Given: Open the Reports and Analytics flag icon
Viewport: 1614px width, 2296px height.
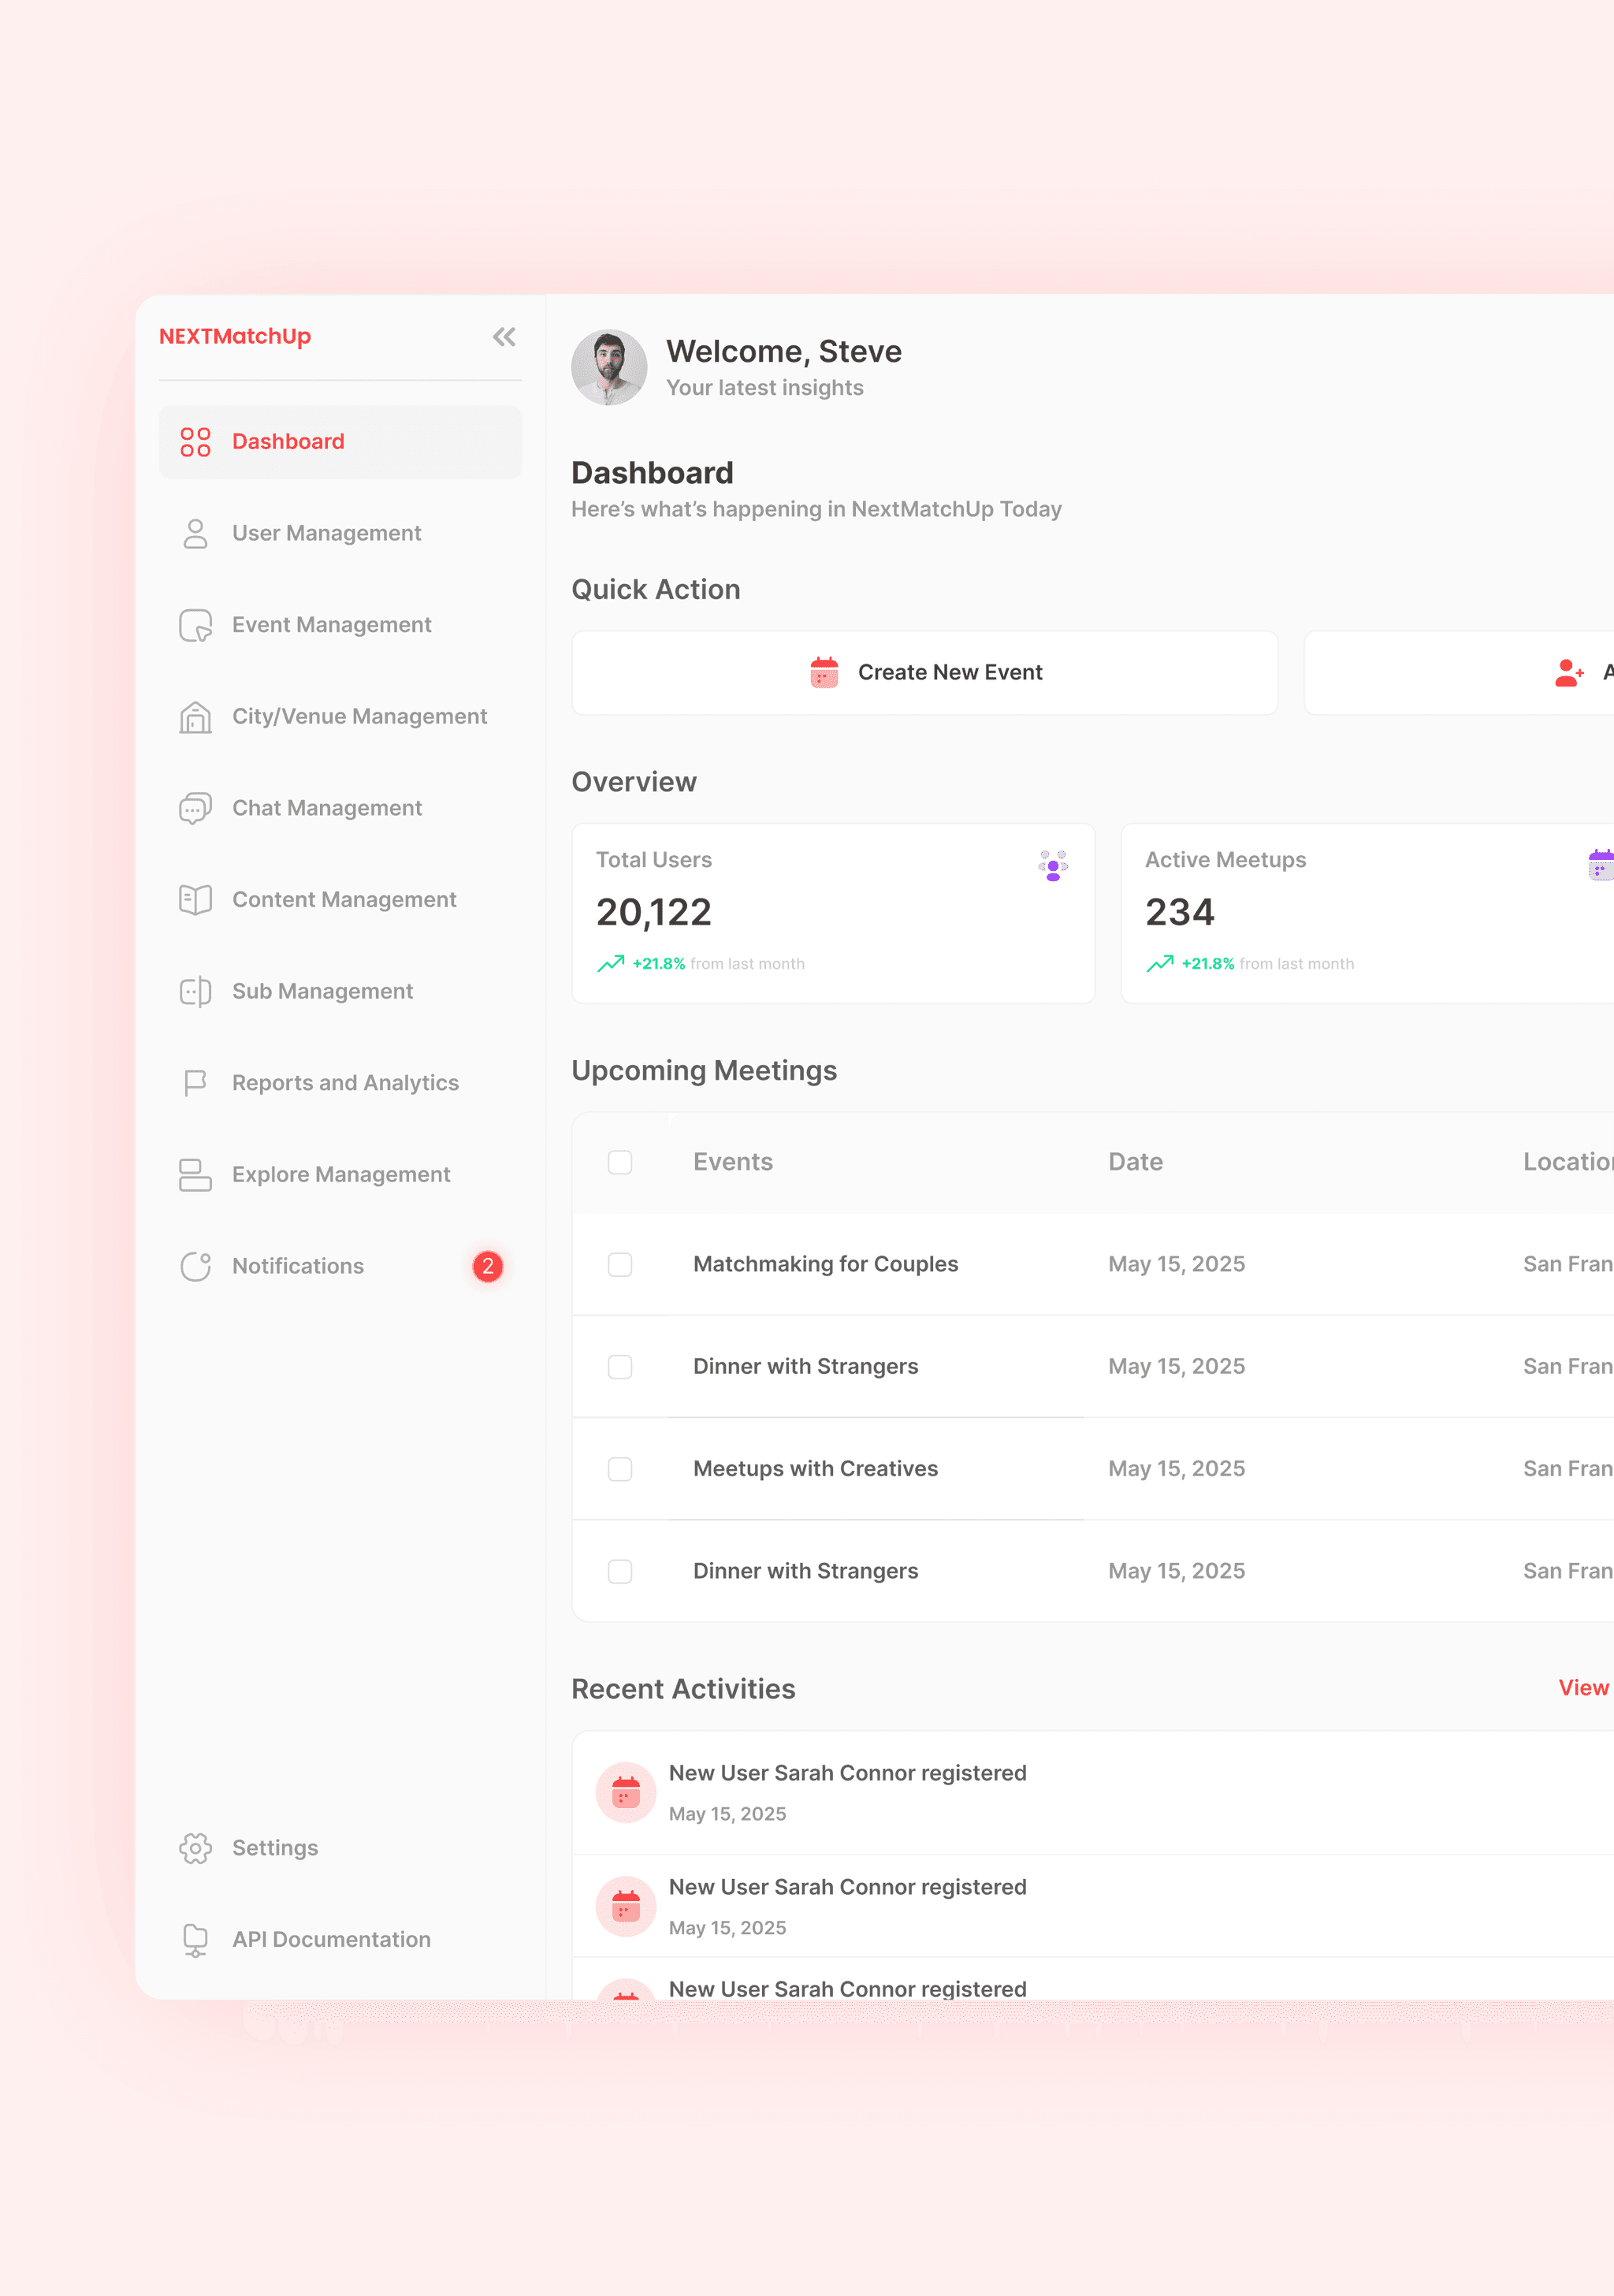Looking at the screenshot, I should tap(195, 1083).
